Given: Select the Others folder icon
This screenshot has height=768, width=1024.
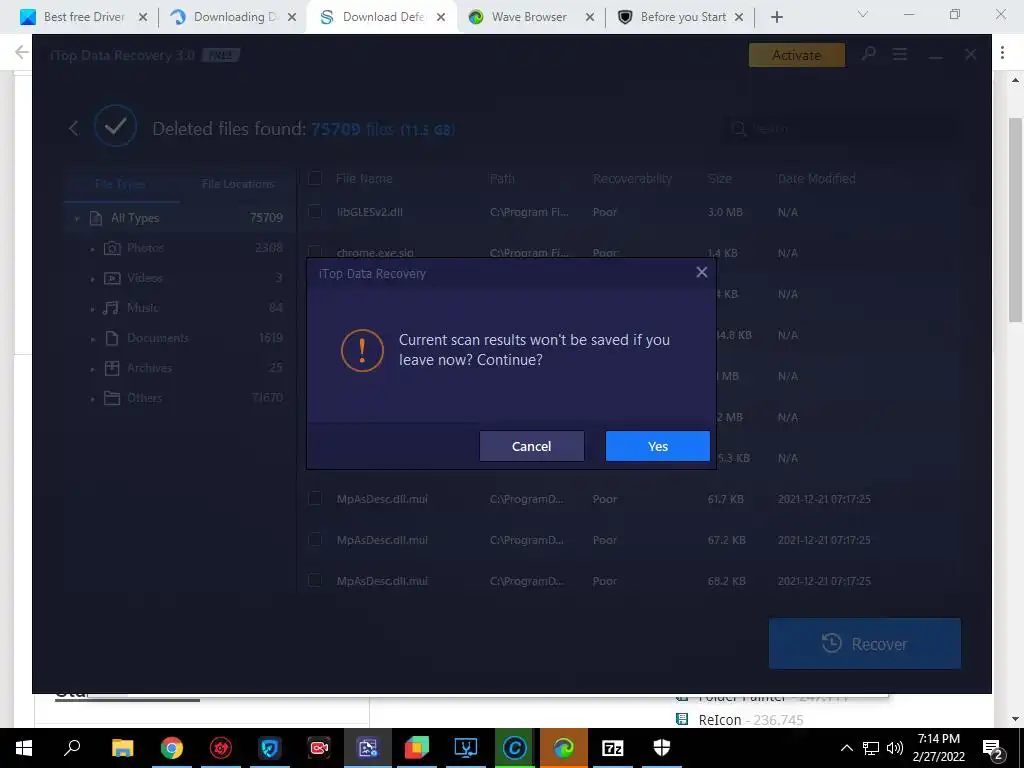Looking at the screenshot, I should coord(112,398).
